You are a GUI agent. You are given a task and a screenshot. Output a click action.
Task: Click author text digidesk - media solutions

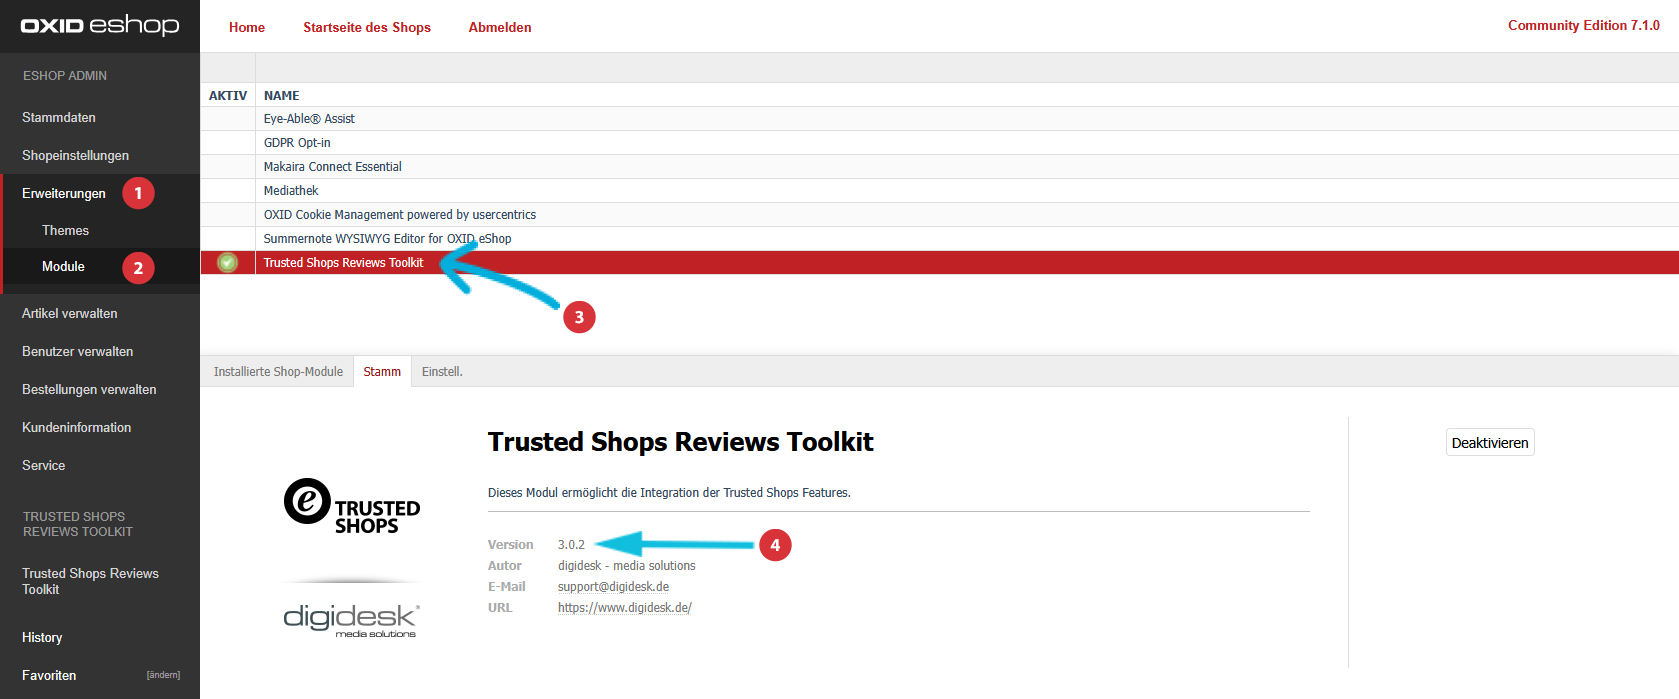coord(627,565)
